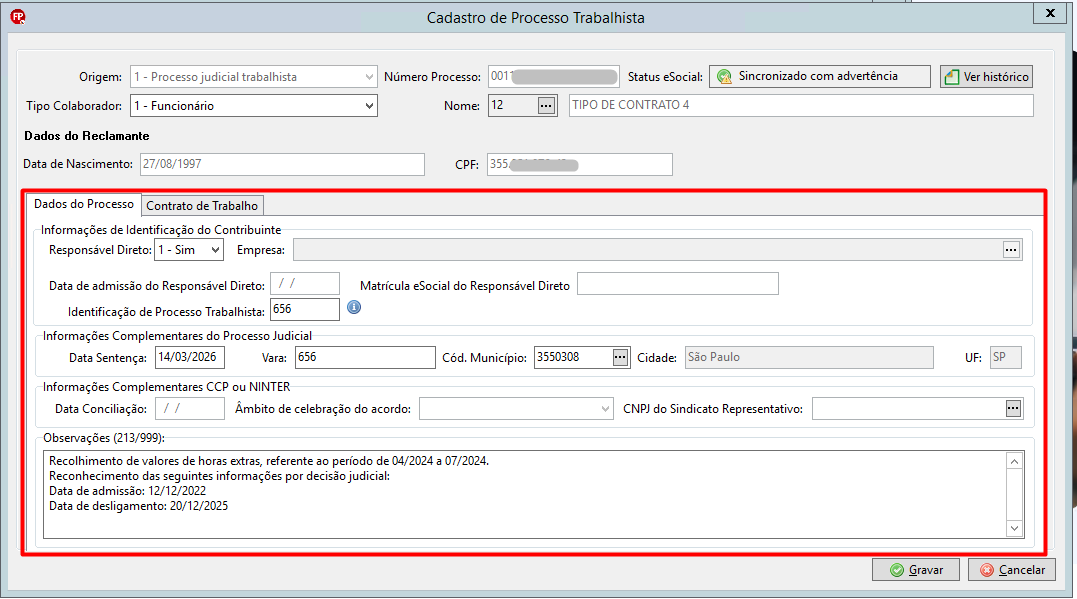
Task: Click the 'Dados do Reclamante' heading
Action: tap(87, 136)
